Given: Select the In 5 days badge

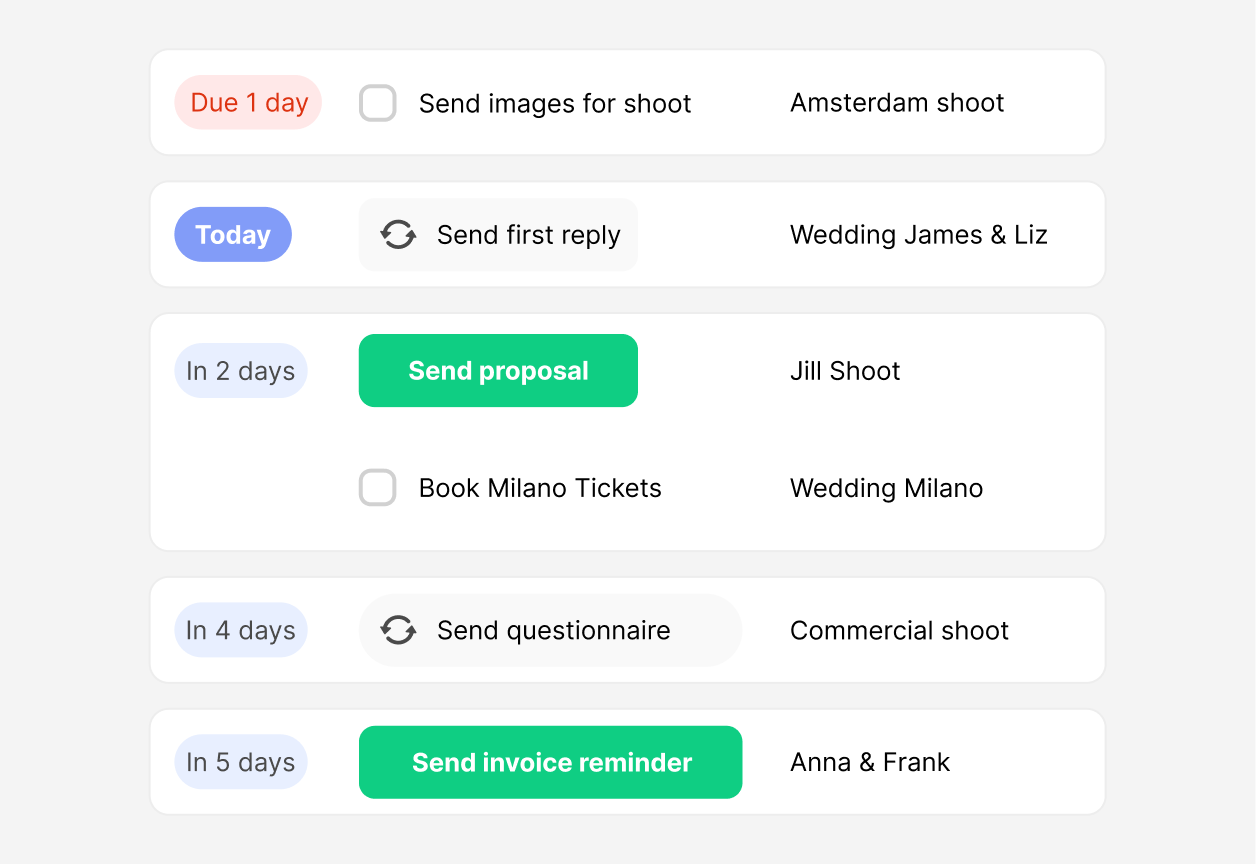Looking at the screenshot, I should click(241, 762).
